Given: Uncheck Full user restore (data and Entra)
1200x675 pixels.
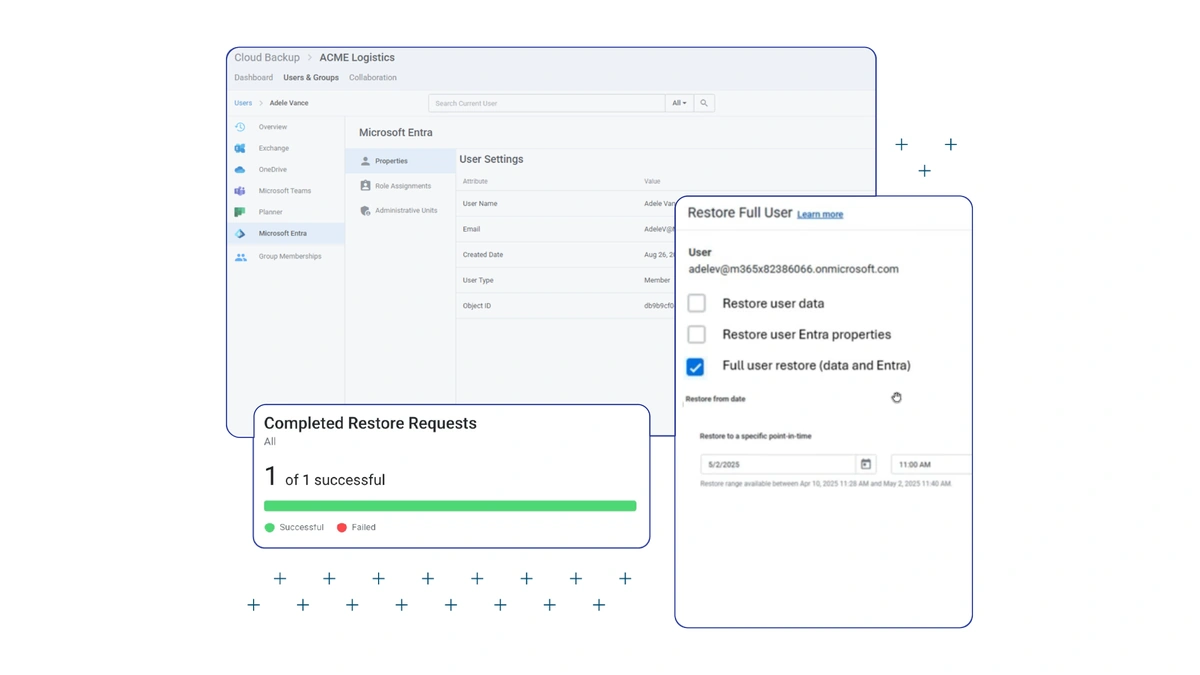Looking at the screenshot, I should 696,366.
